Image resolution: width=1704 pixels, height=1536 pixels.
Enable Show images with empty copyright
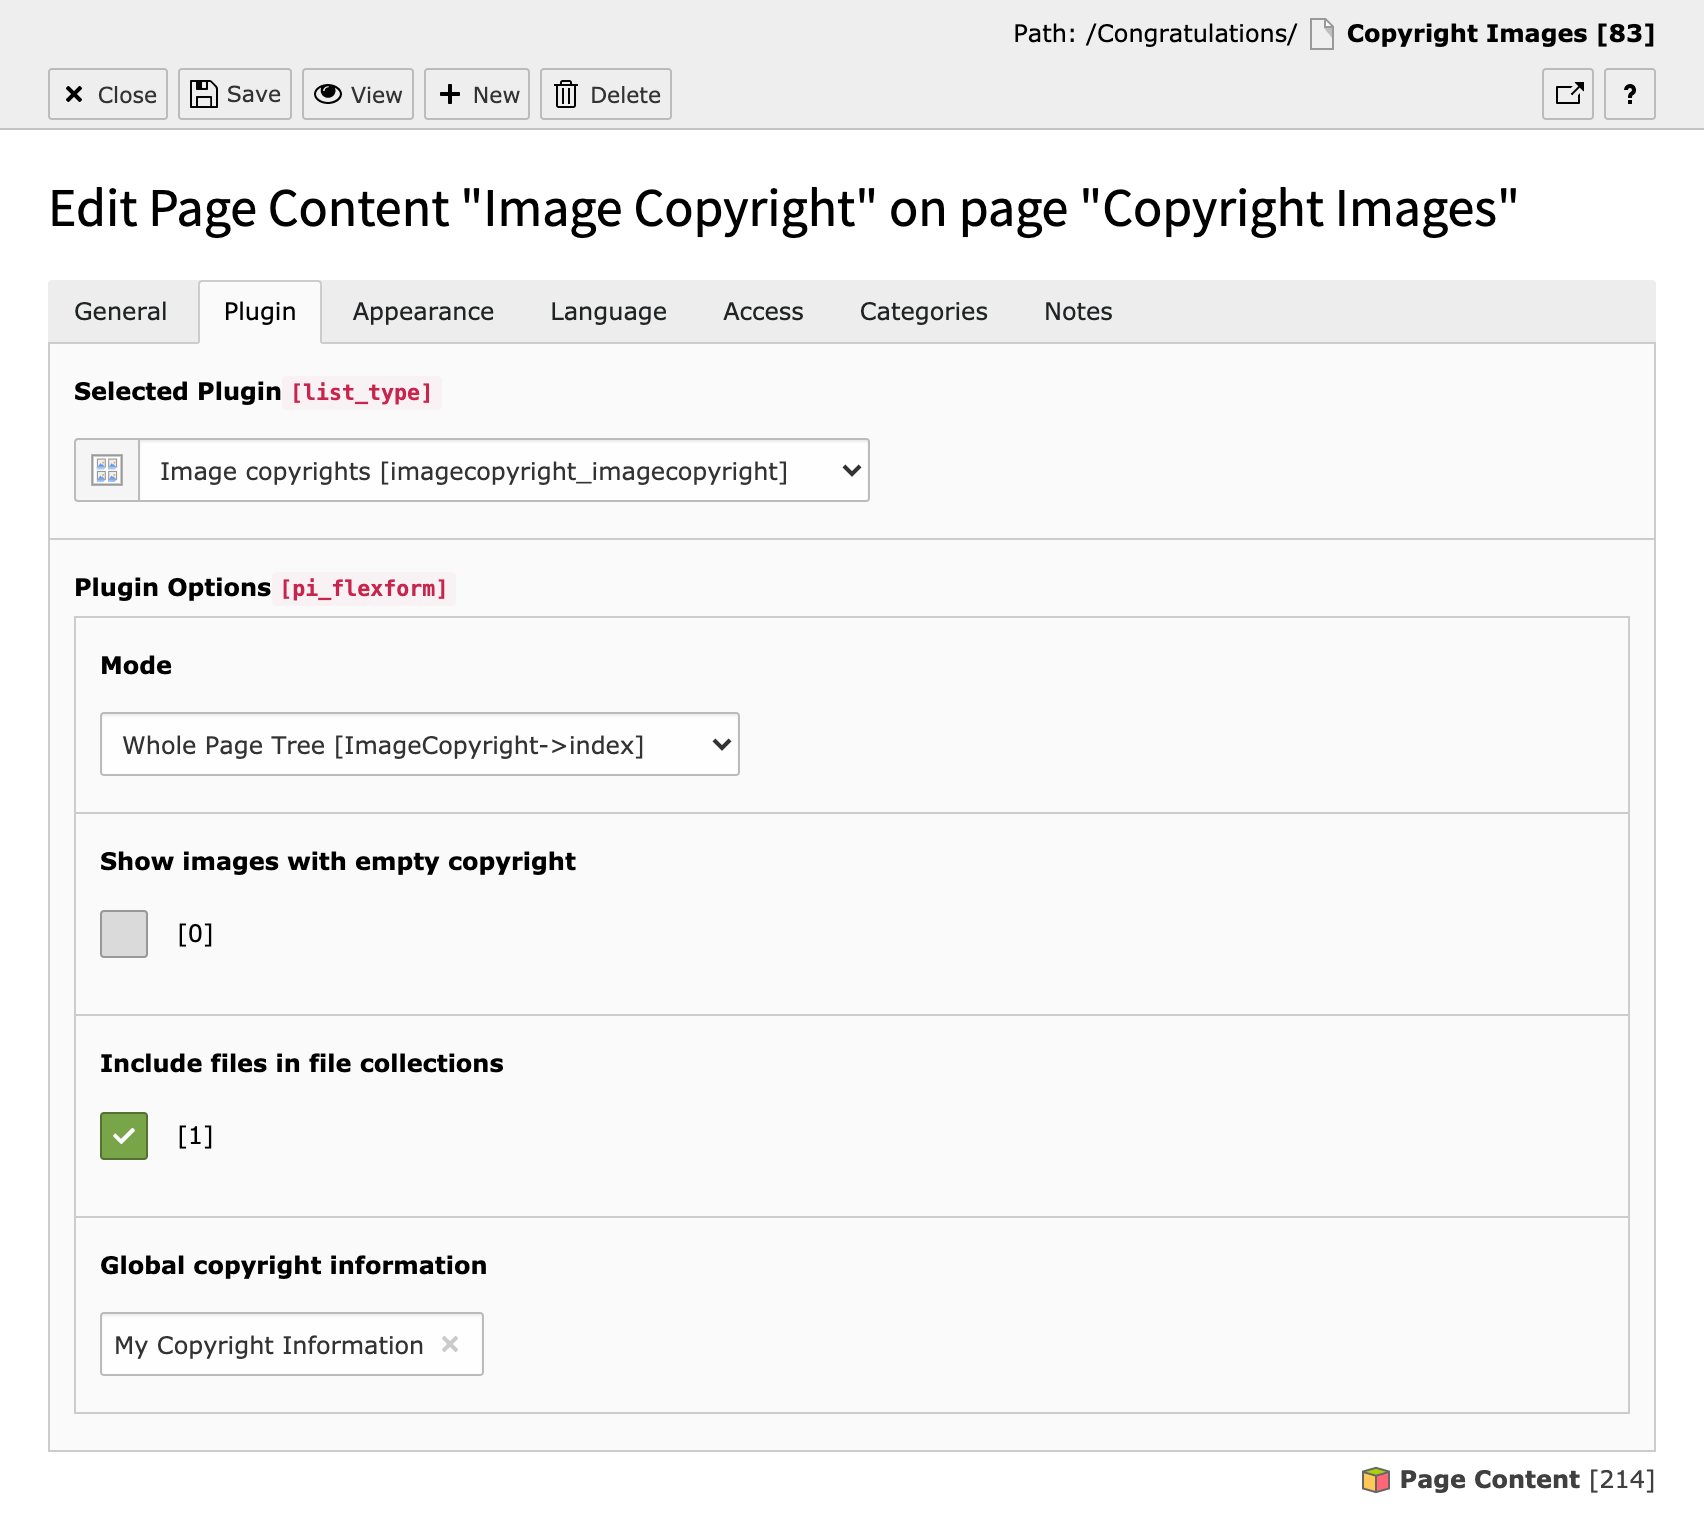point(124,934)
